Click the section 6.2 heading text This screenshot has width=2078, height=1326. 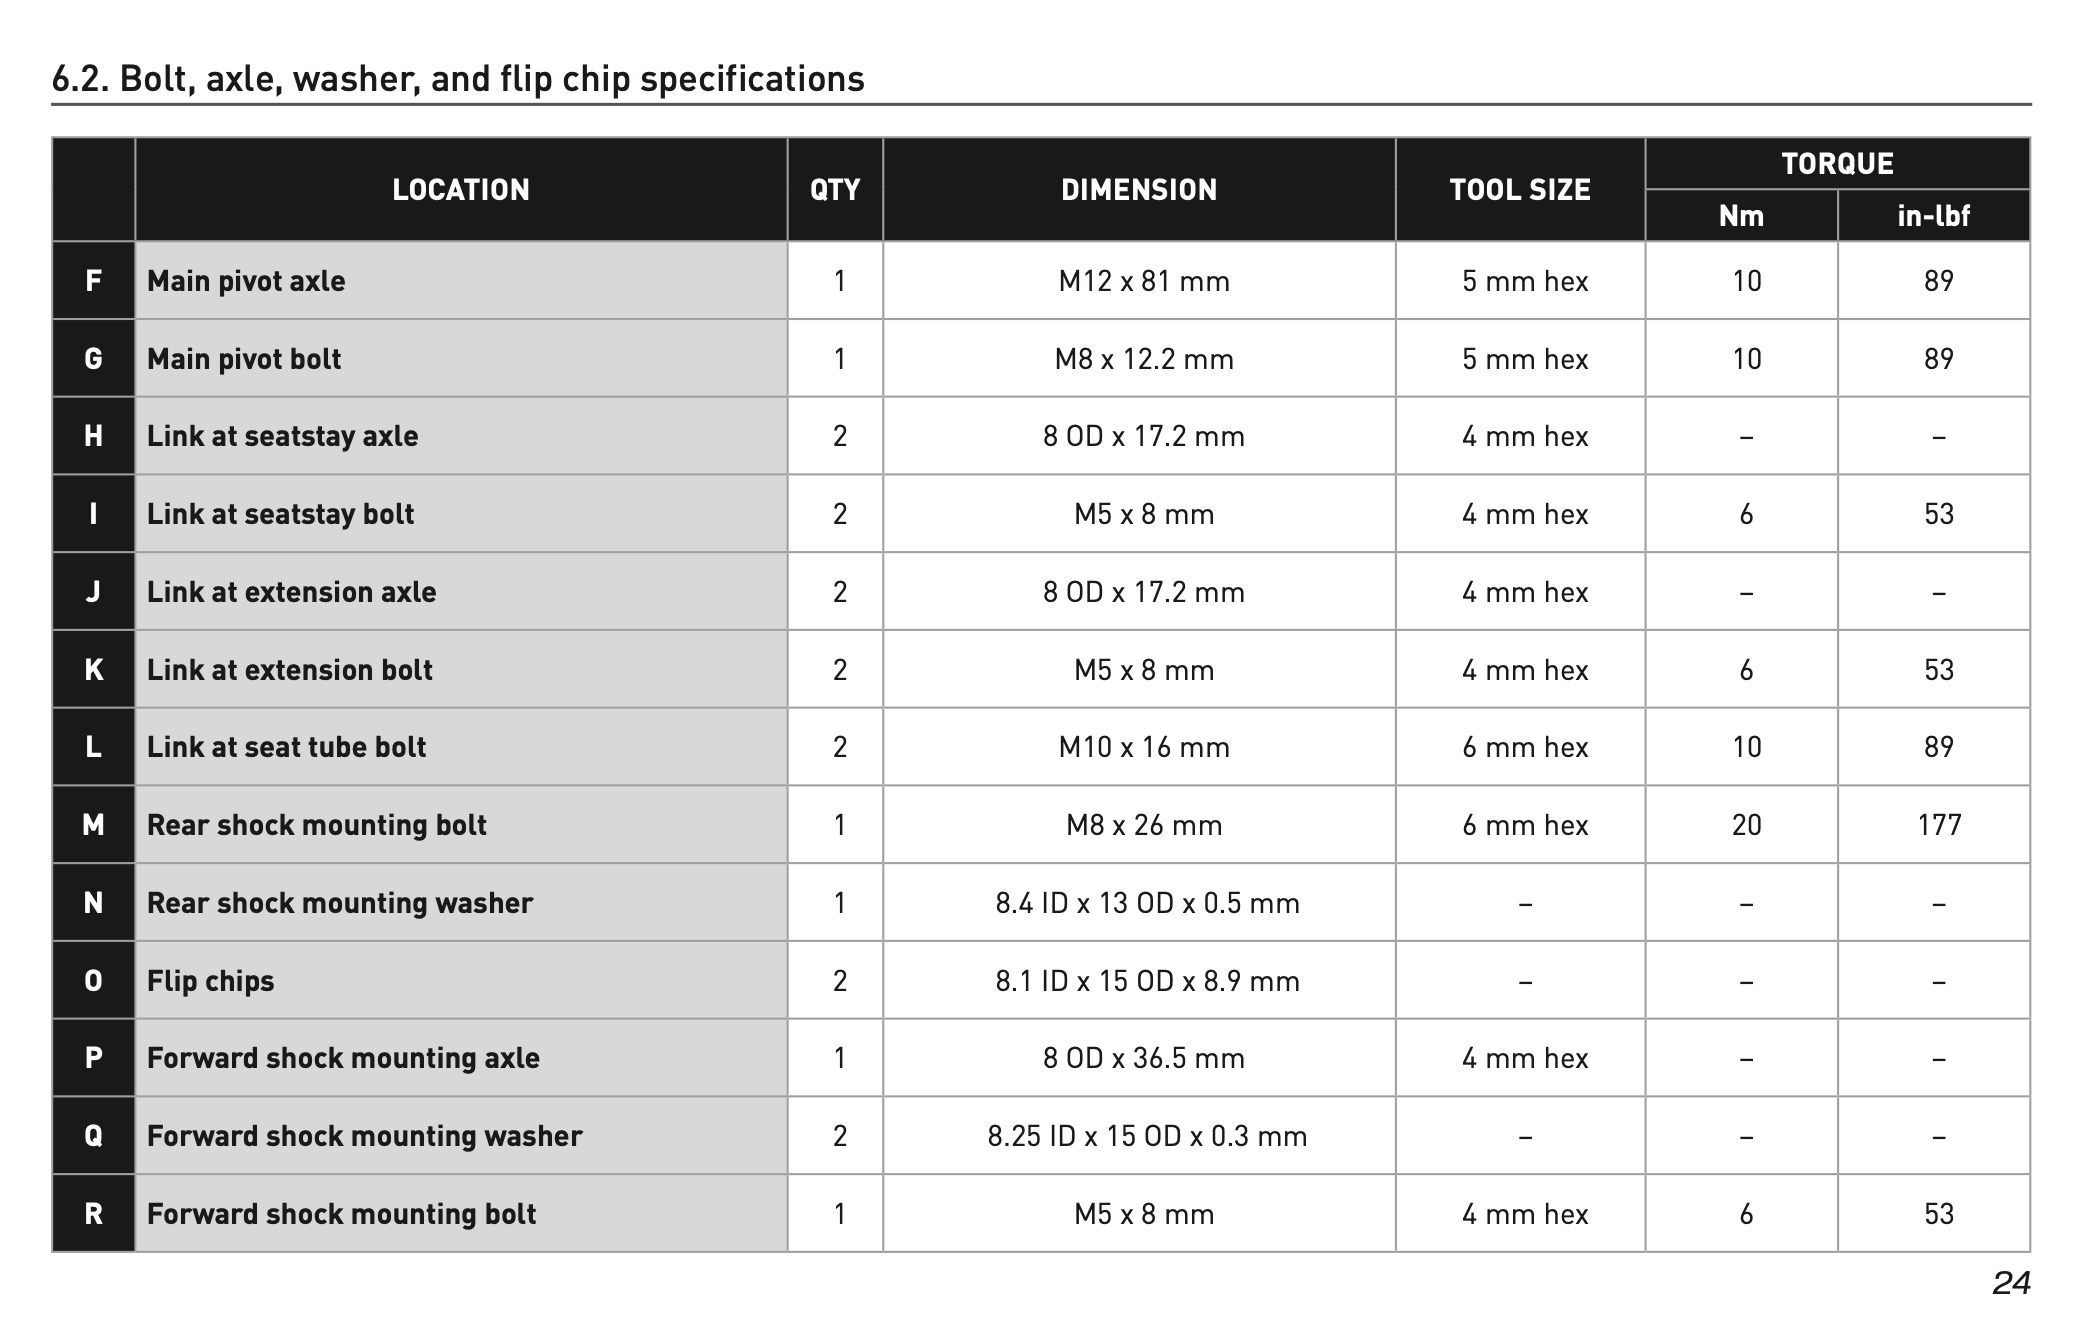[x=458, y=79]
